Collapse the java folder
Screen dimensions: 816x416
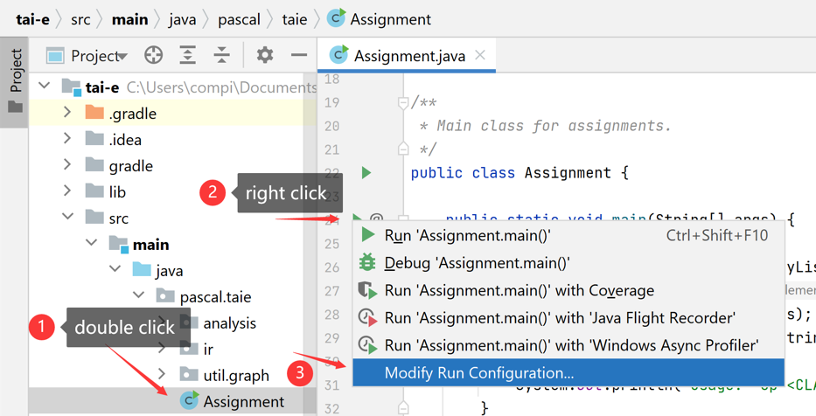click(x=115, y=269)
